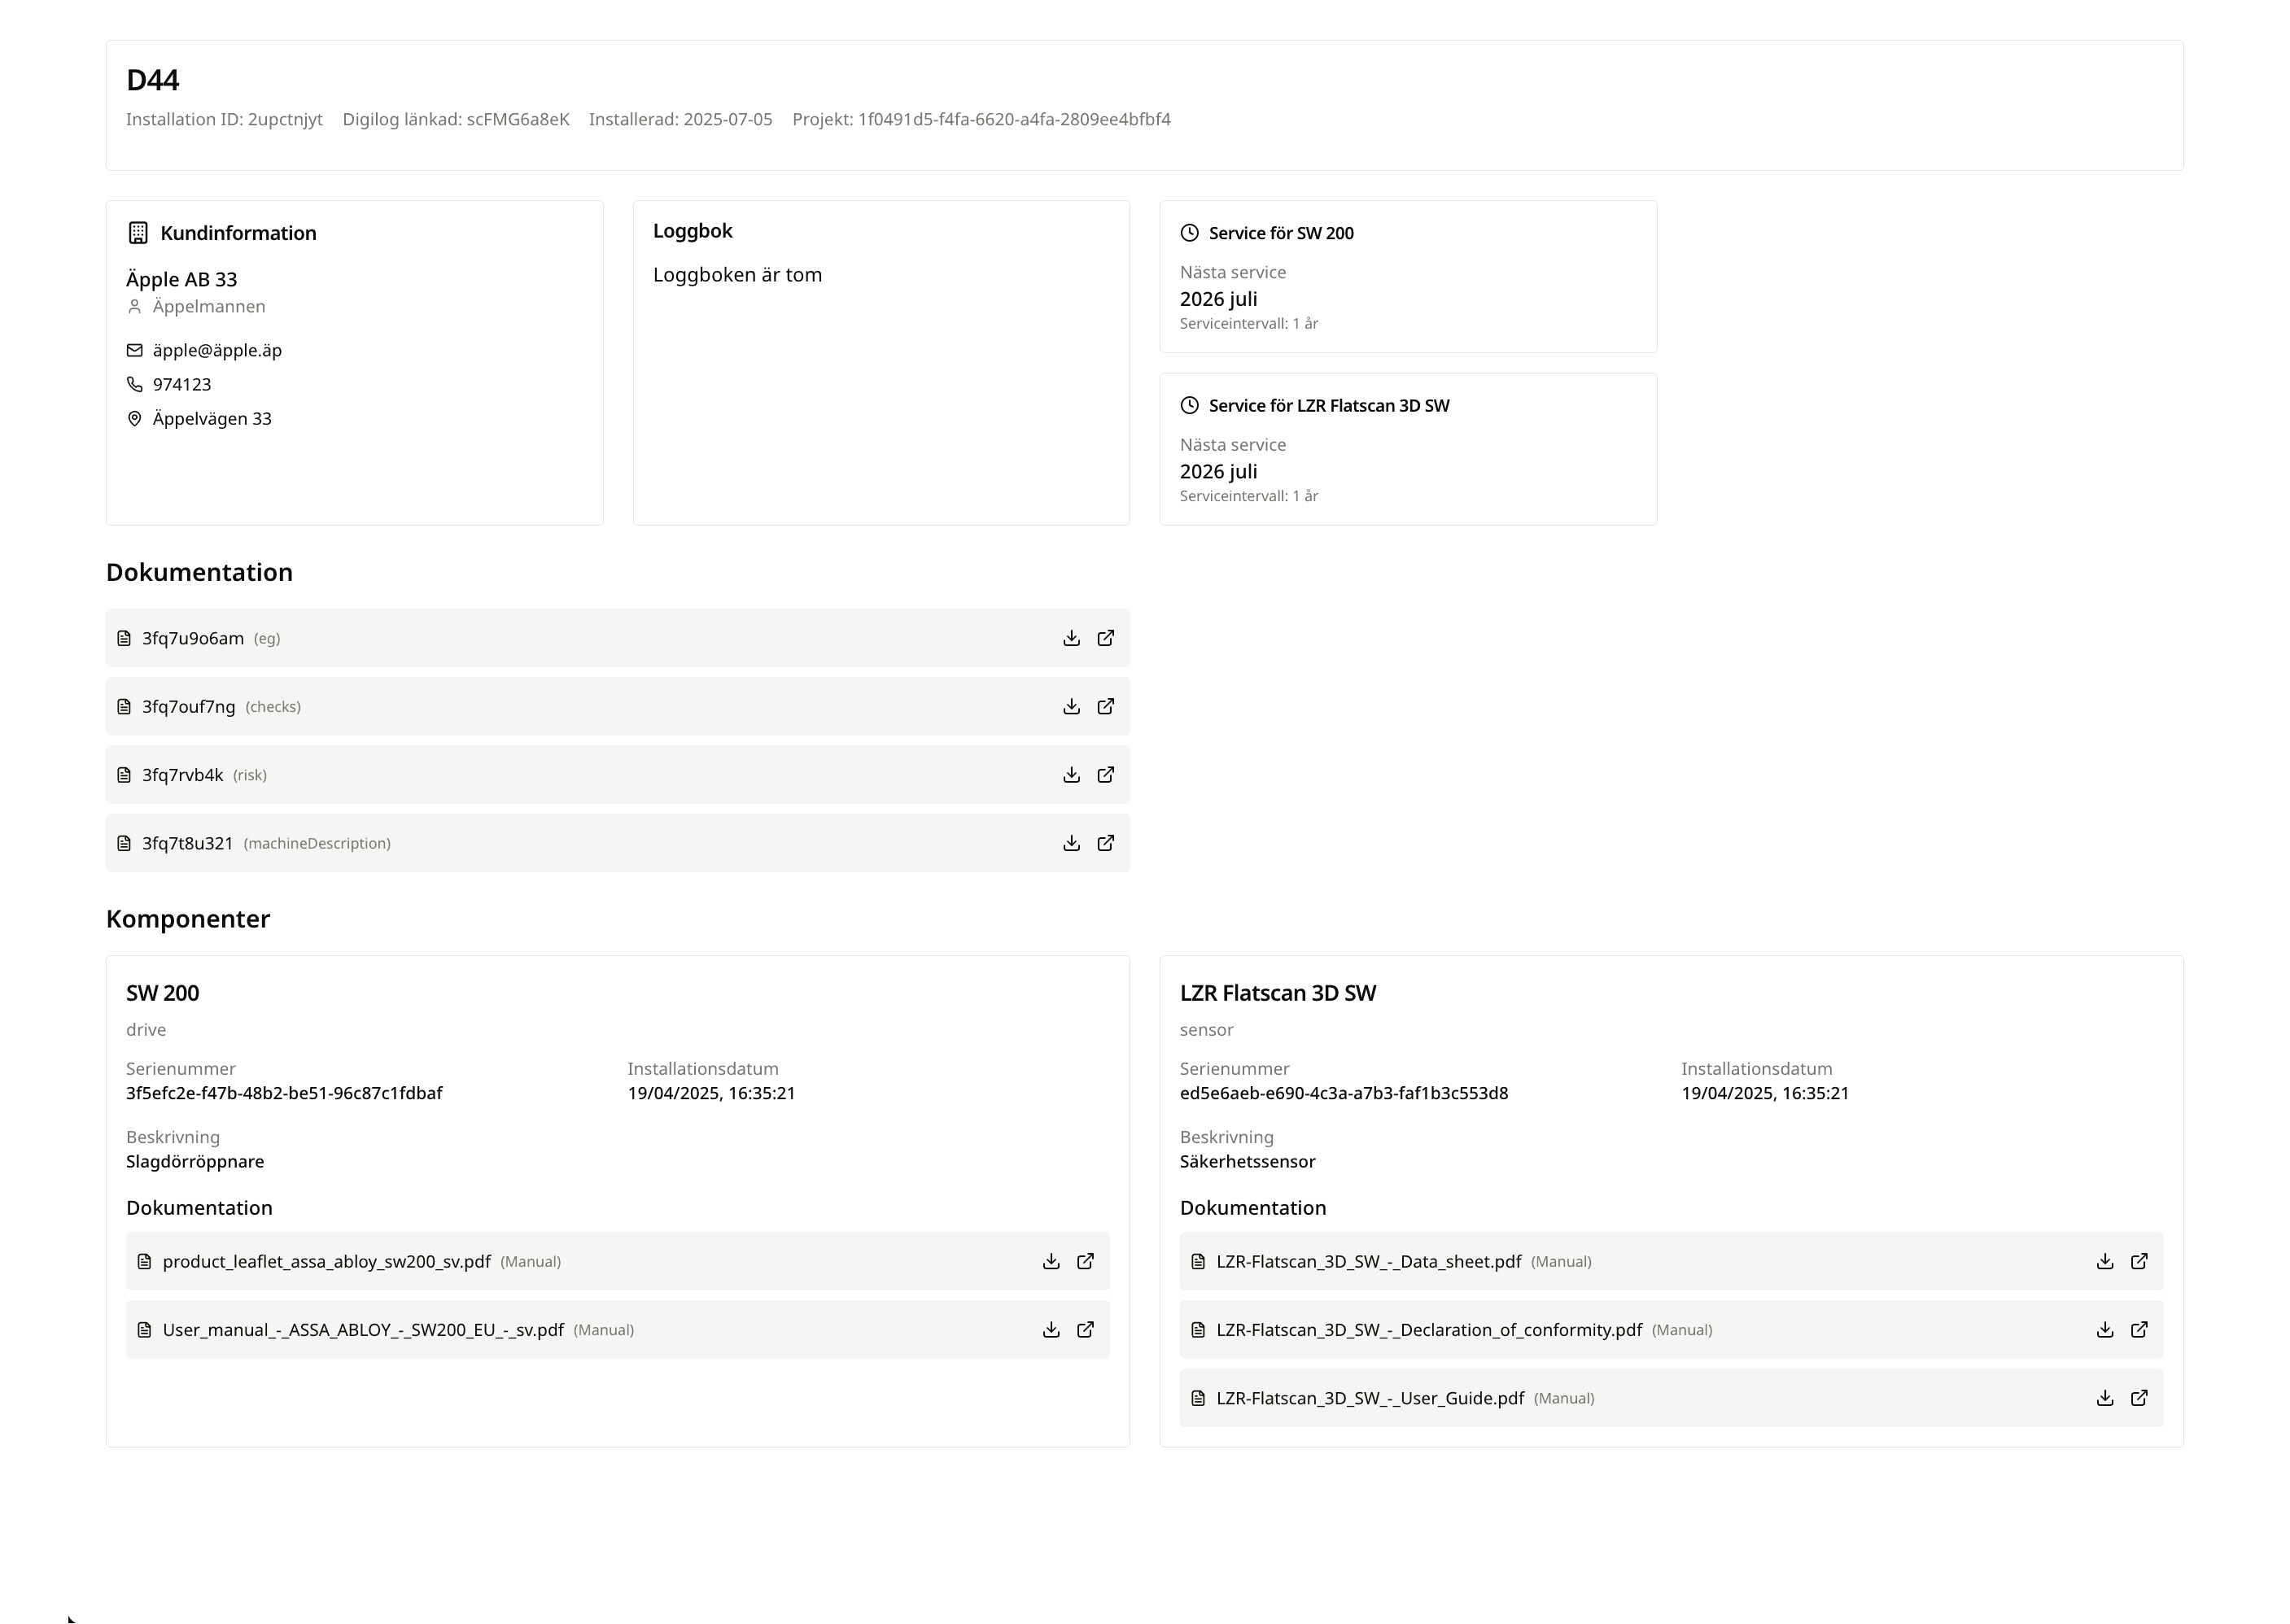
Task: Click the Loggbok heading
Action: tap(693, 231)
